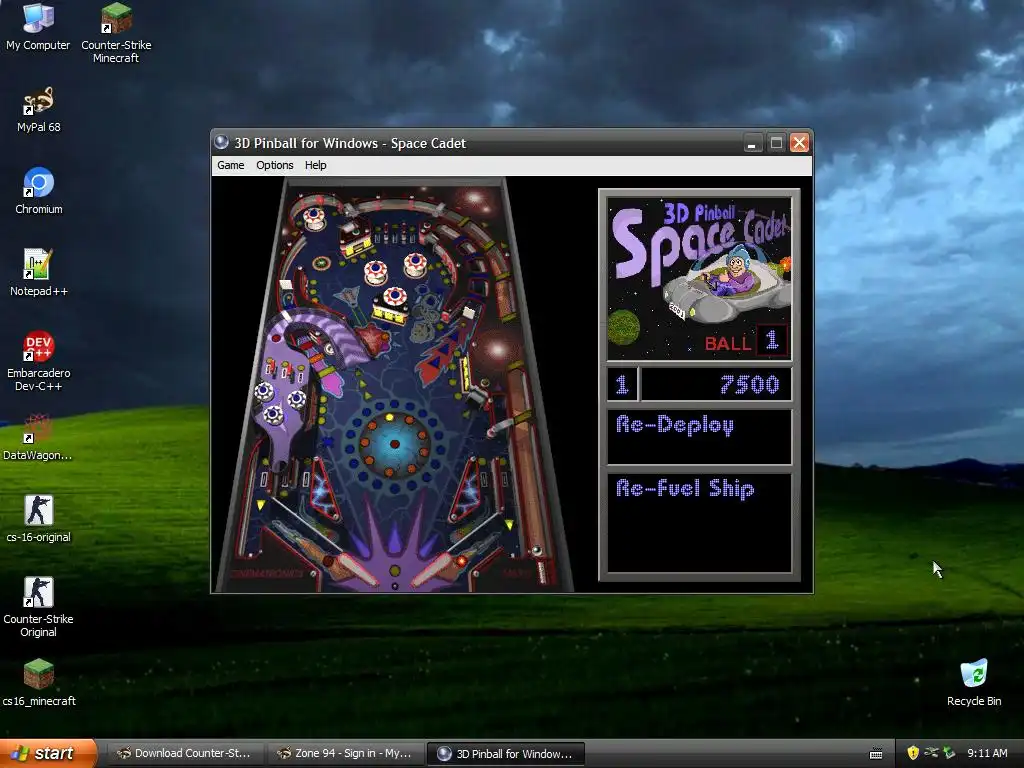Open the Options menu in 3D Pinball
Image resolution: width=1024 pixels, height=768 pixels.
coord(274,165)
